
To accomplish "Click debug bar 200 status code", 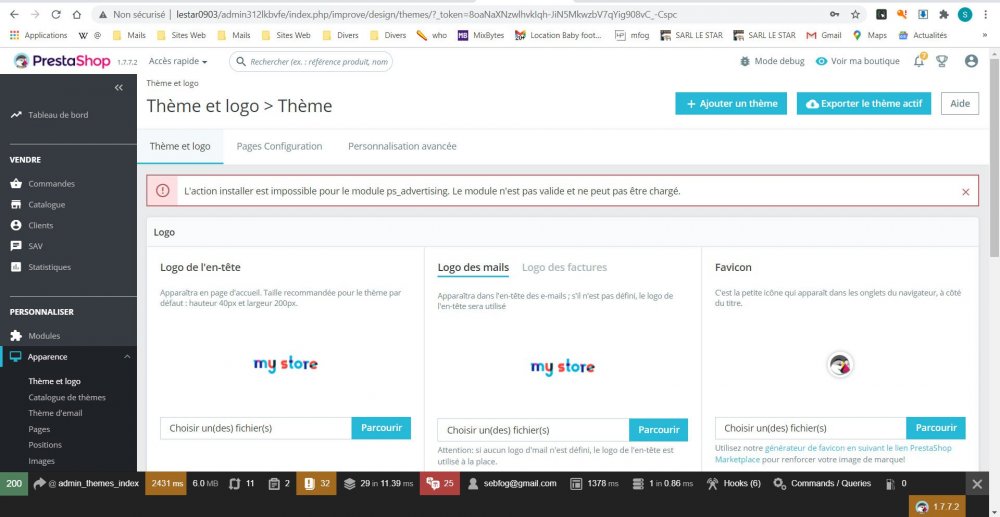I will click(14, 483).
